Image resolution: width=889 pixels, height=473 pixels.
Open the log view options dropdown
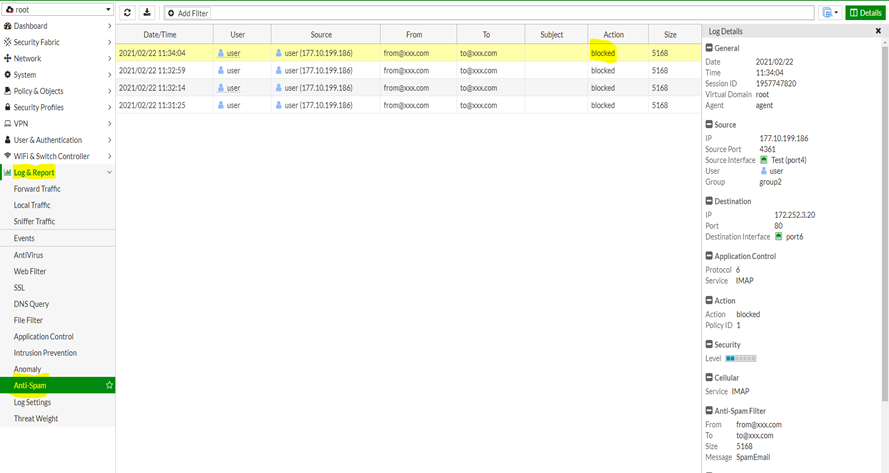click(x=829, y=13)
